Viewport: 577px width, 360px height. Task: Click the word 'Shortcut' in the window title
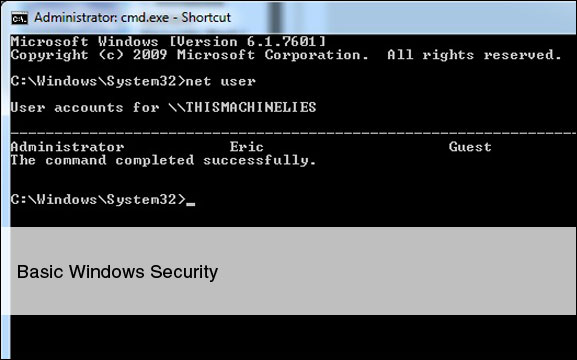pyautogui.click(x=206, y=18)
